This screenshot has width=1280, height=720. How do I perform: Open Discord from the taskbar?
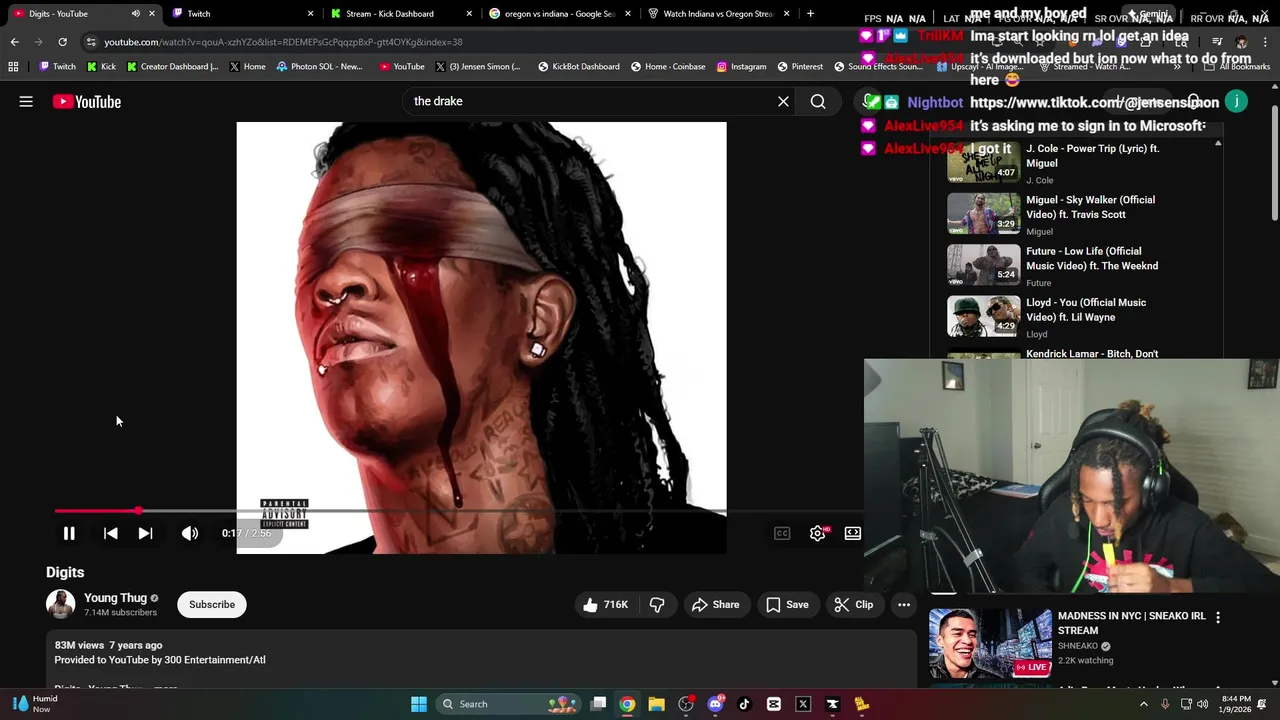coord(715,704)
